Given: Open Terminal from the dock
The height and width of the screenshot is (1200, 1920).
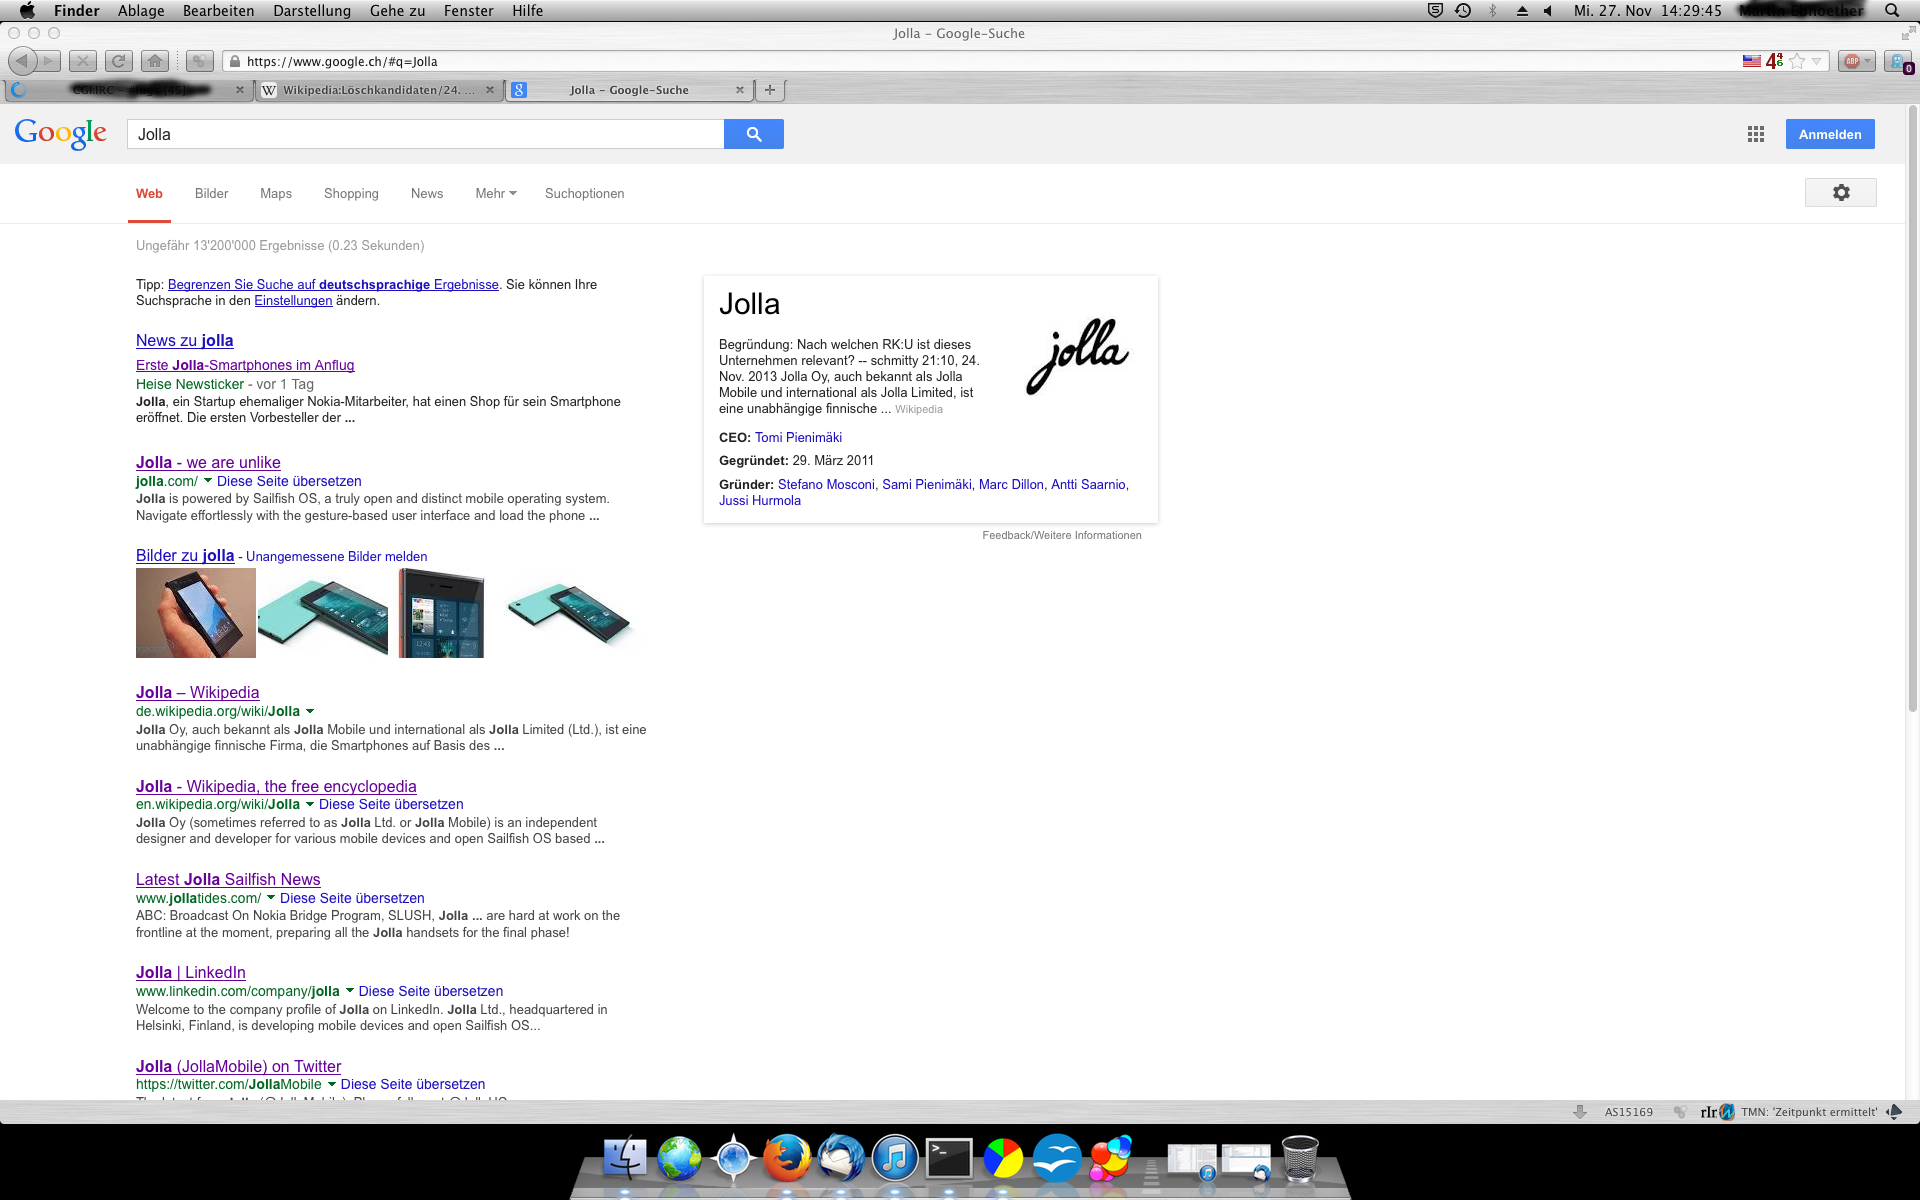Looking at the screenshot, I should 949,1158.
